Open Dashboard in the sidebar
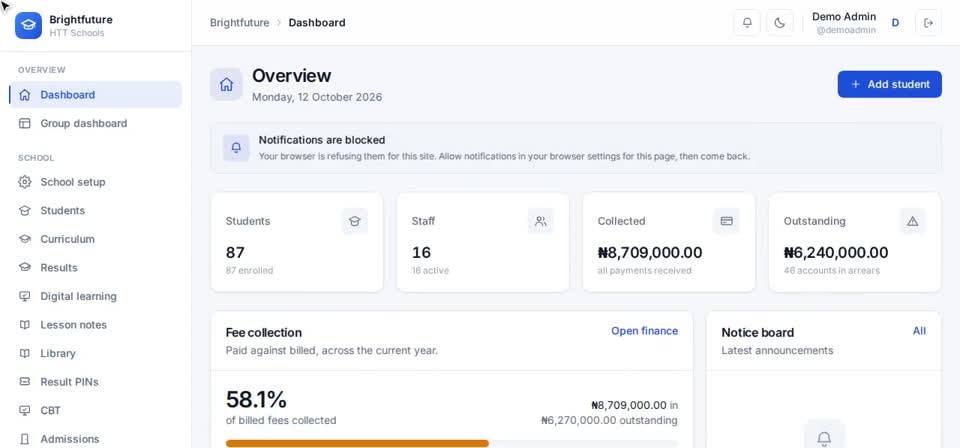The width and height of the screenshot is (960, 448). [x=96, y=95]
